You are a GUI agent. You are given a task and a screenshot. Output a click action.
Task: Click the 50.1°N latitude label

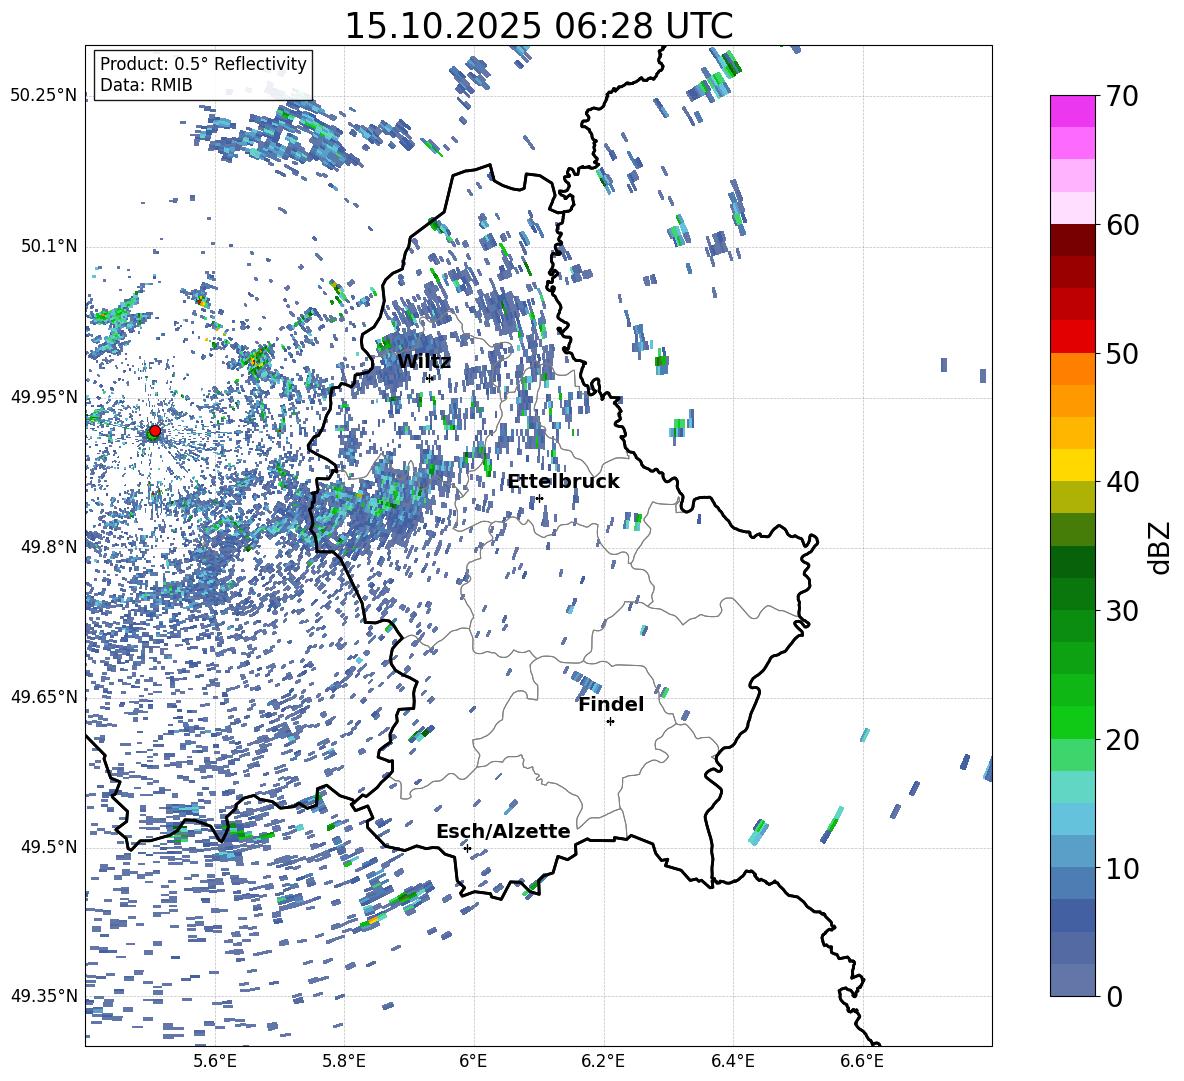tap(49, 247)
